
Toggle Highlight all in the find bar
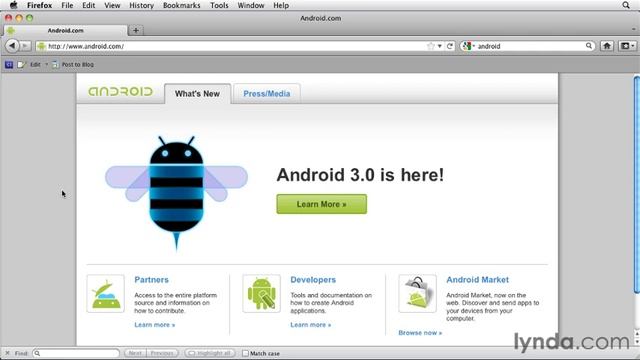pyautogui.click(x=210, y=353)
